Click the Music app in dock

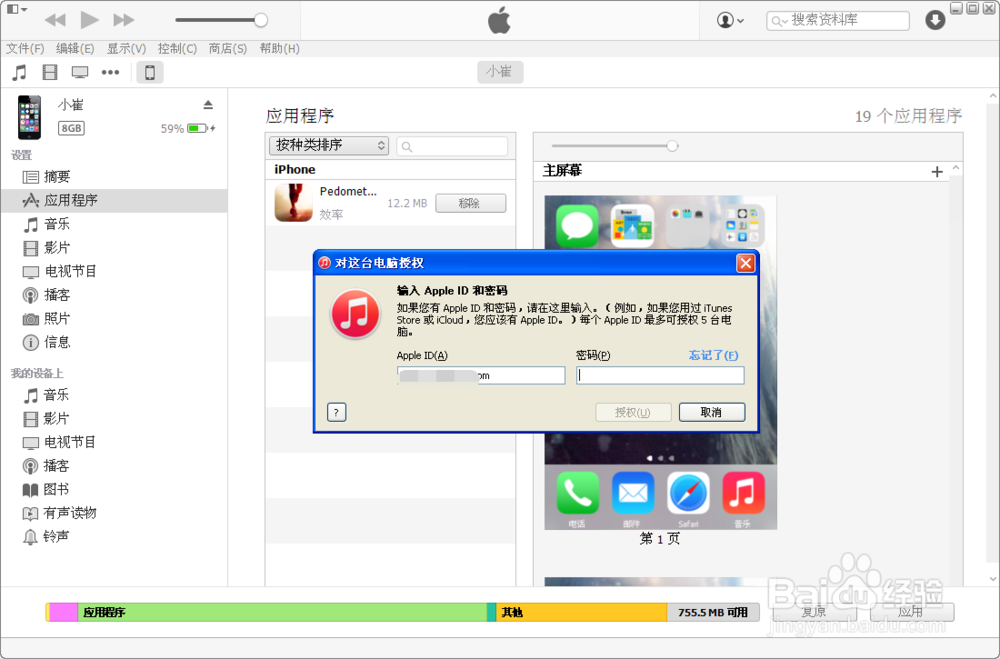coord(744,493)
